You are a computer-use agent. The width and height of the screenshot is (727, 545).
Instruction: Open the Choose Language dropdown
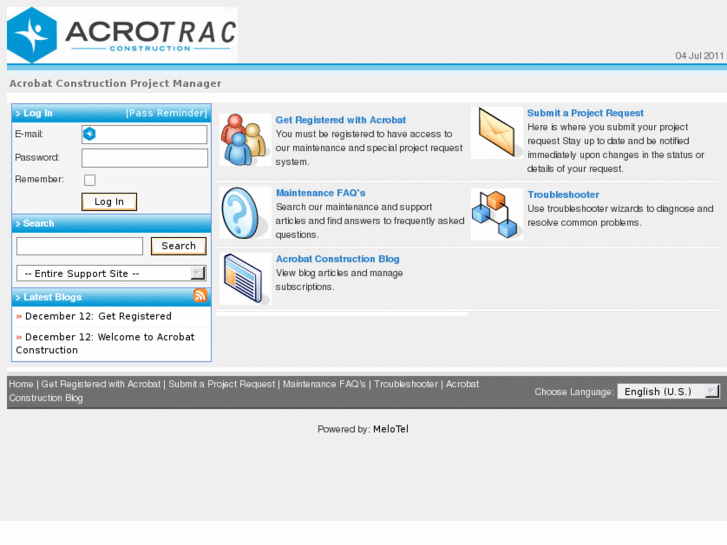[x=668, y=391]
